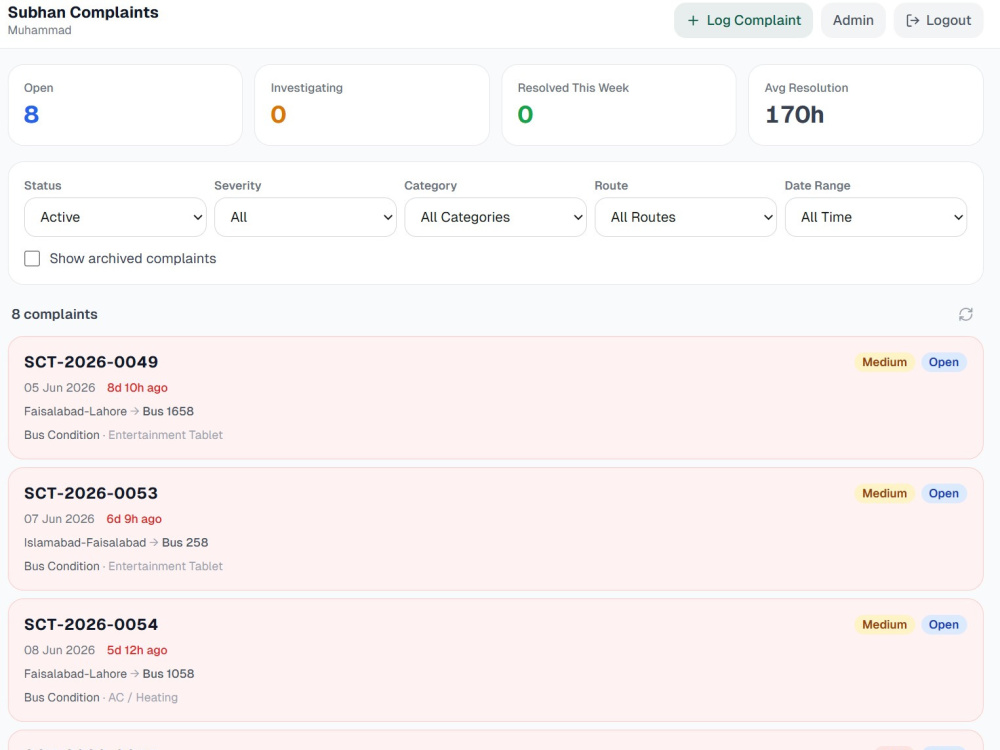
Task: Click the '8 complaints' count text
Action: 54,314
